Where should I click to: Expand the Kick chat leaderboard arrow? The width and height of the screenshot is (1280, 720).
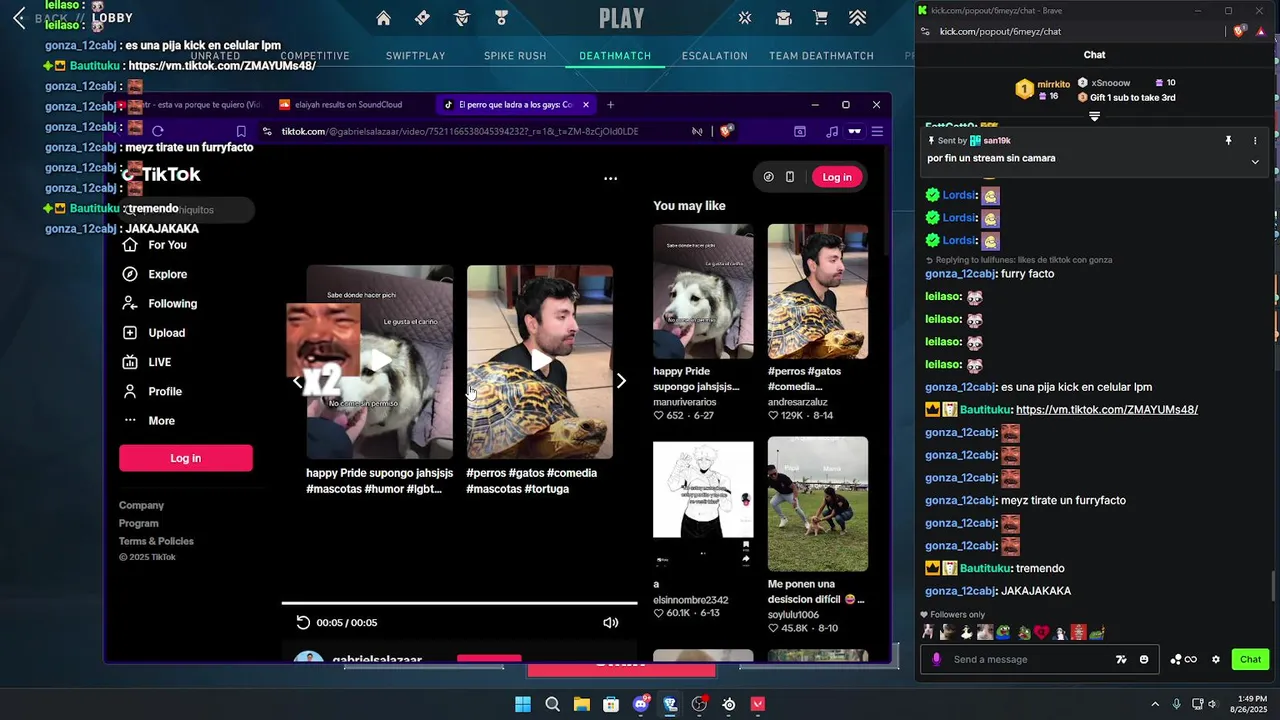1094,117
